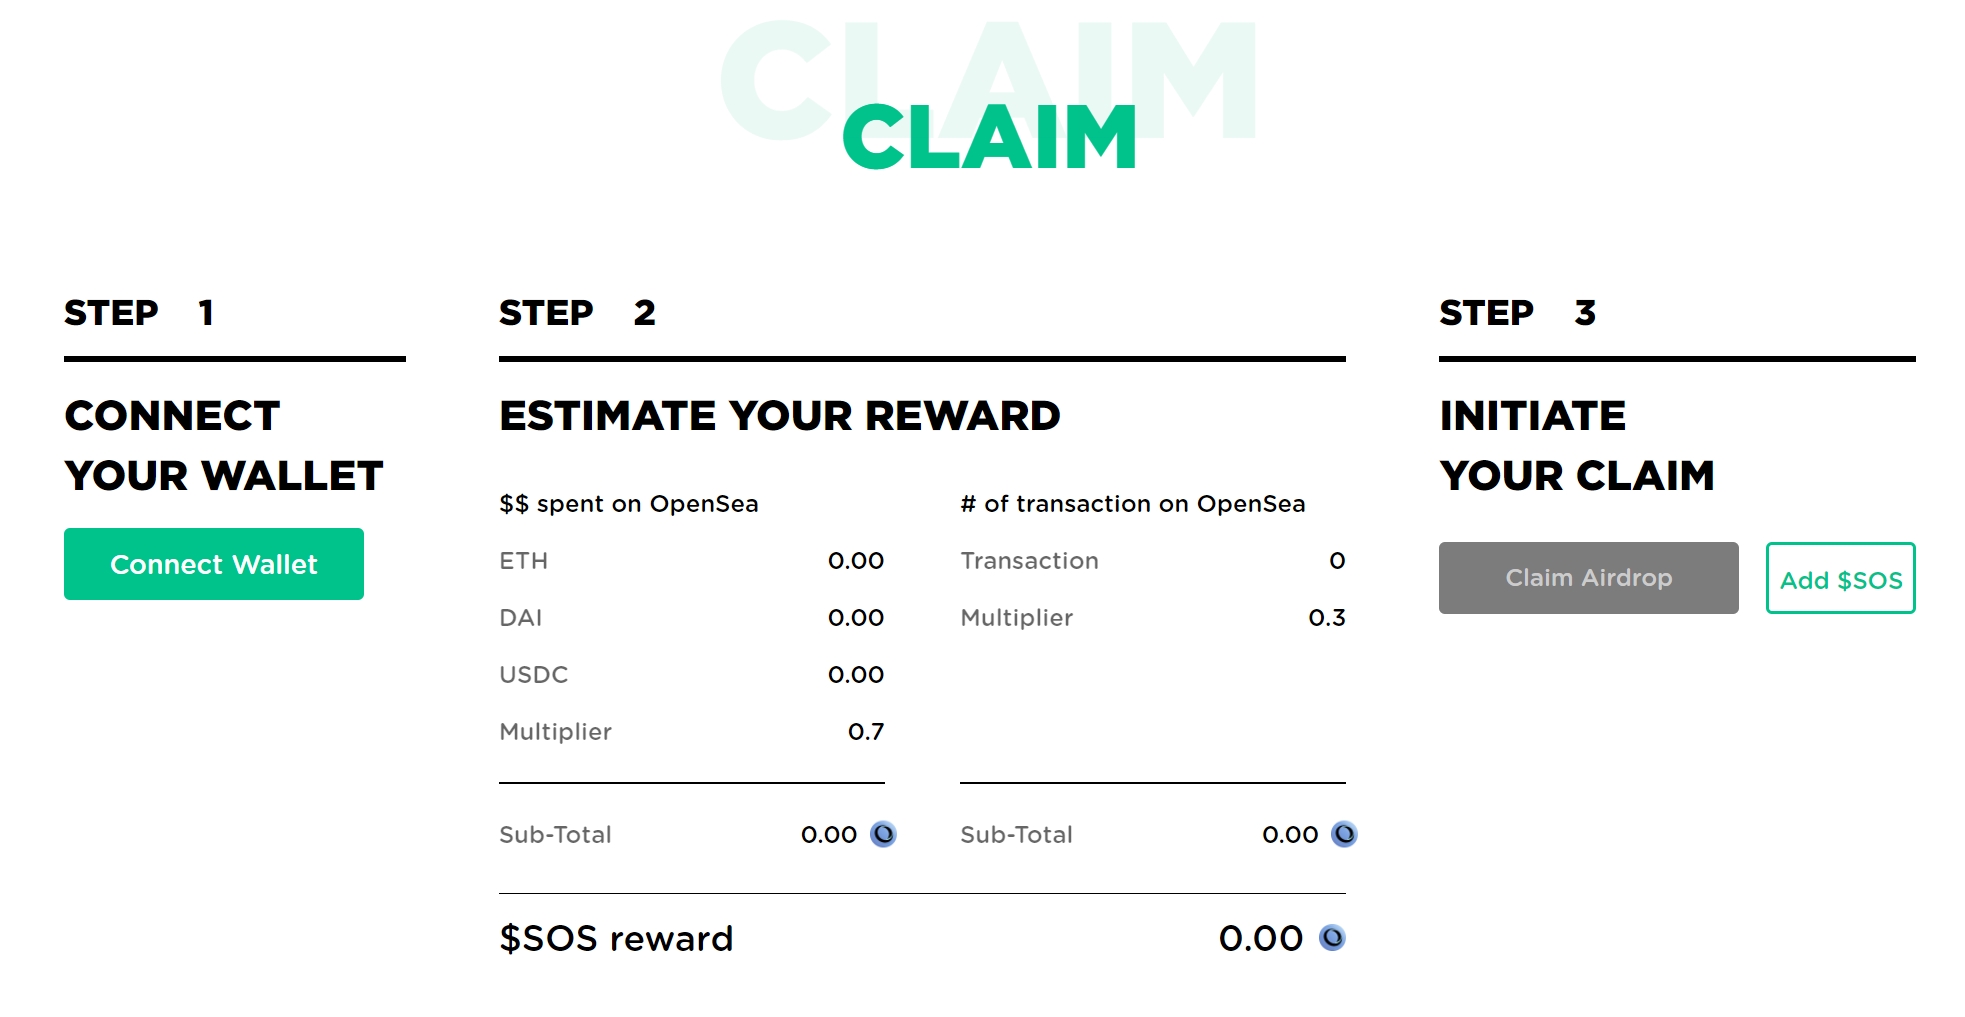Click the Estimate Your Reward heading

(x=779, y=416)
